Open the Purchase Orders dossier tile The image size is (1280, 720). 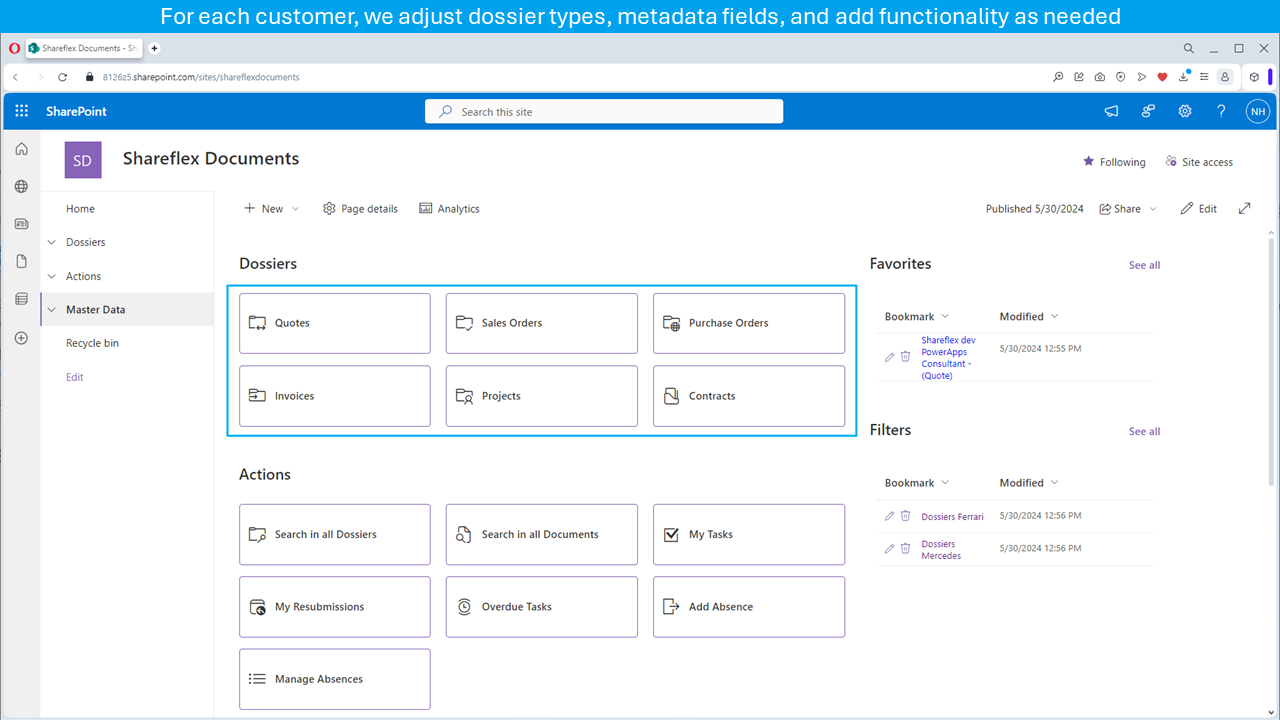(x=749, y=323)
